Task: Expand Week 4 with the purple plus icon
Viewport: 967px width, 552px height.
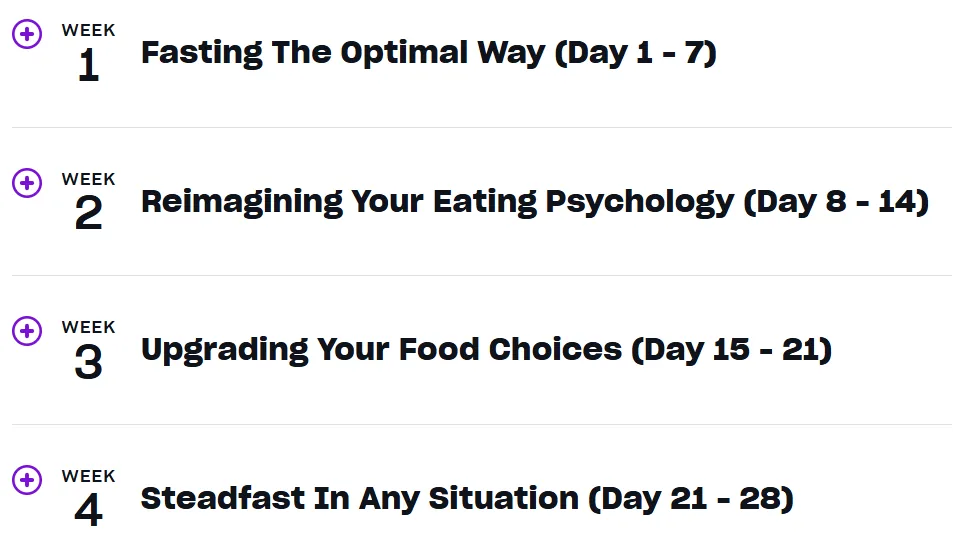Action: (x=27, y=479)
